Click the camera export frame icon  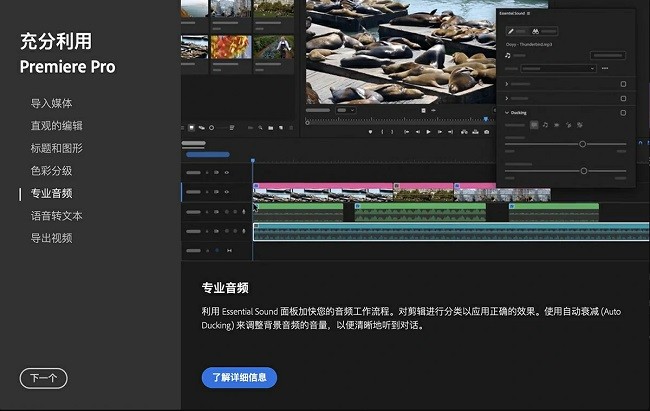pyautogui.click(x=484, y=132)
